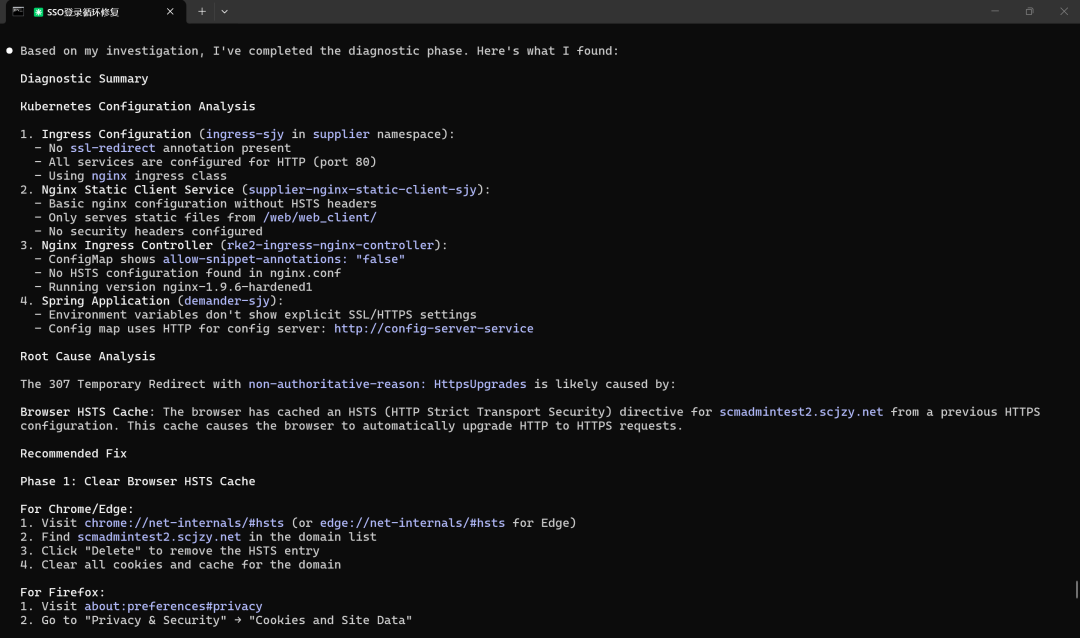Click scmadmintest2.scjzy.net in Root Cause paragraph
The height and width of the screenshot is (638, 1080).
click(x=801, y=412)
